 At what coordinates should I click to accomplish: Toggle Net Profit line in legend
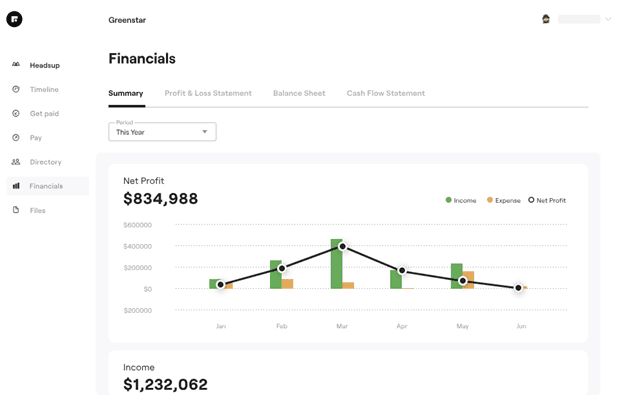(x=547, y=200)
